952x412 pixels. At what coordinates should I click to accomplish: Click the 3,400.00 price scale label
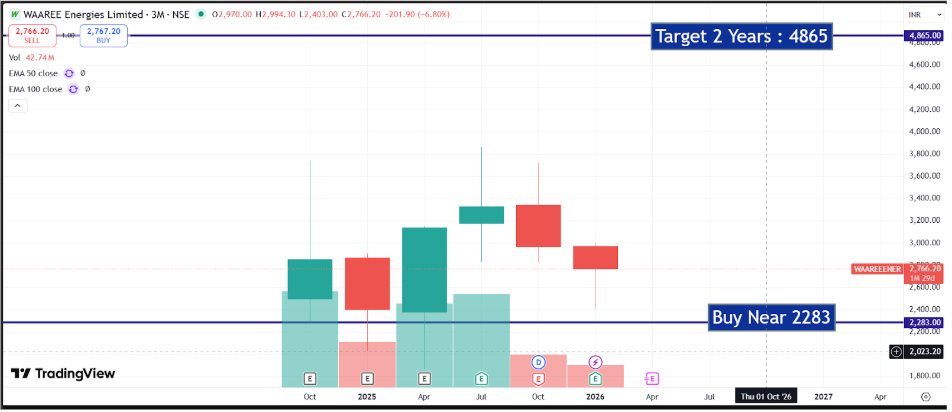click(x=926, y=198)
